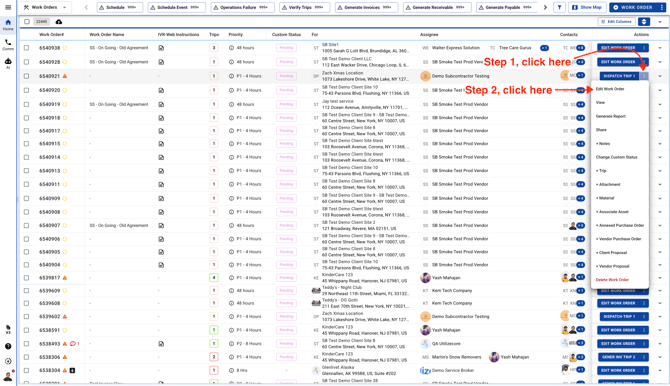Open IVR-Web instructions document for work order 6540920
The width and height of the screenshot is (670, 386).
pyautogui.click(x=161, y=90)
